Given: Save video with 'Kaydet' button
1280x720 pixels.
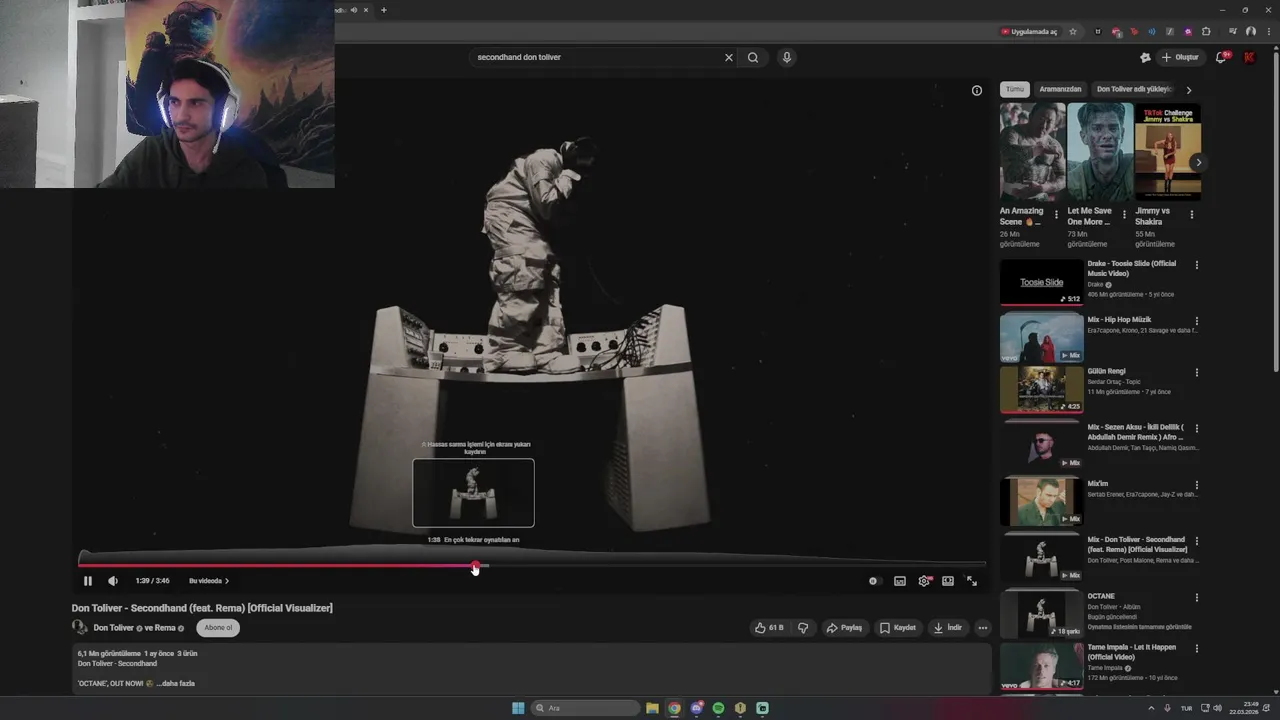Looking at the screenshot, I should (897, 628).
